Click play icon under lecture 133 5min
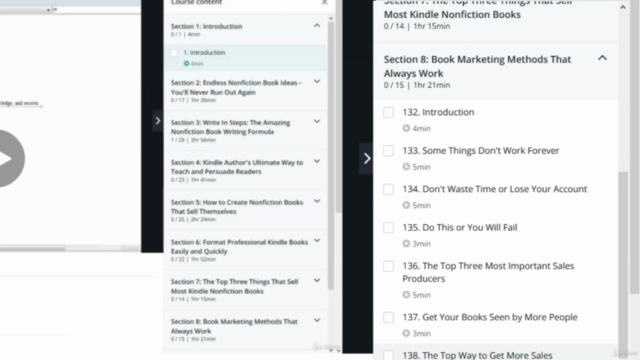Image resolution: width=640 pixels, height=360 pixels. (x=406, y=167)
